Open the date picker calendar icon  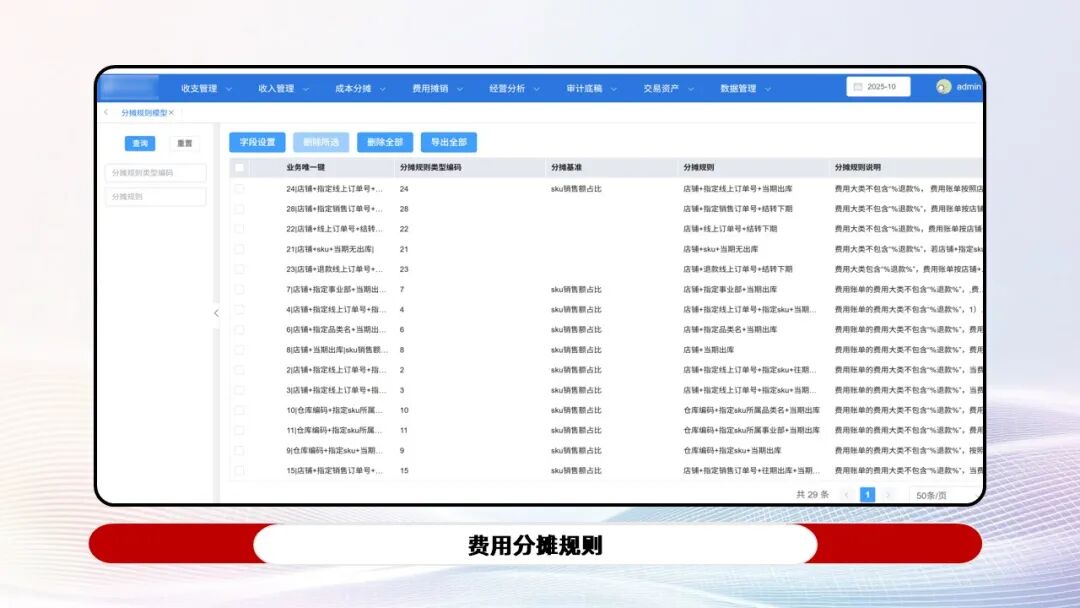(858, 88)
